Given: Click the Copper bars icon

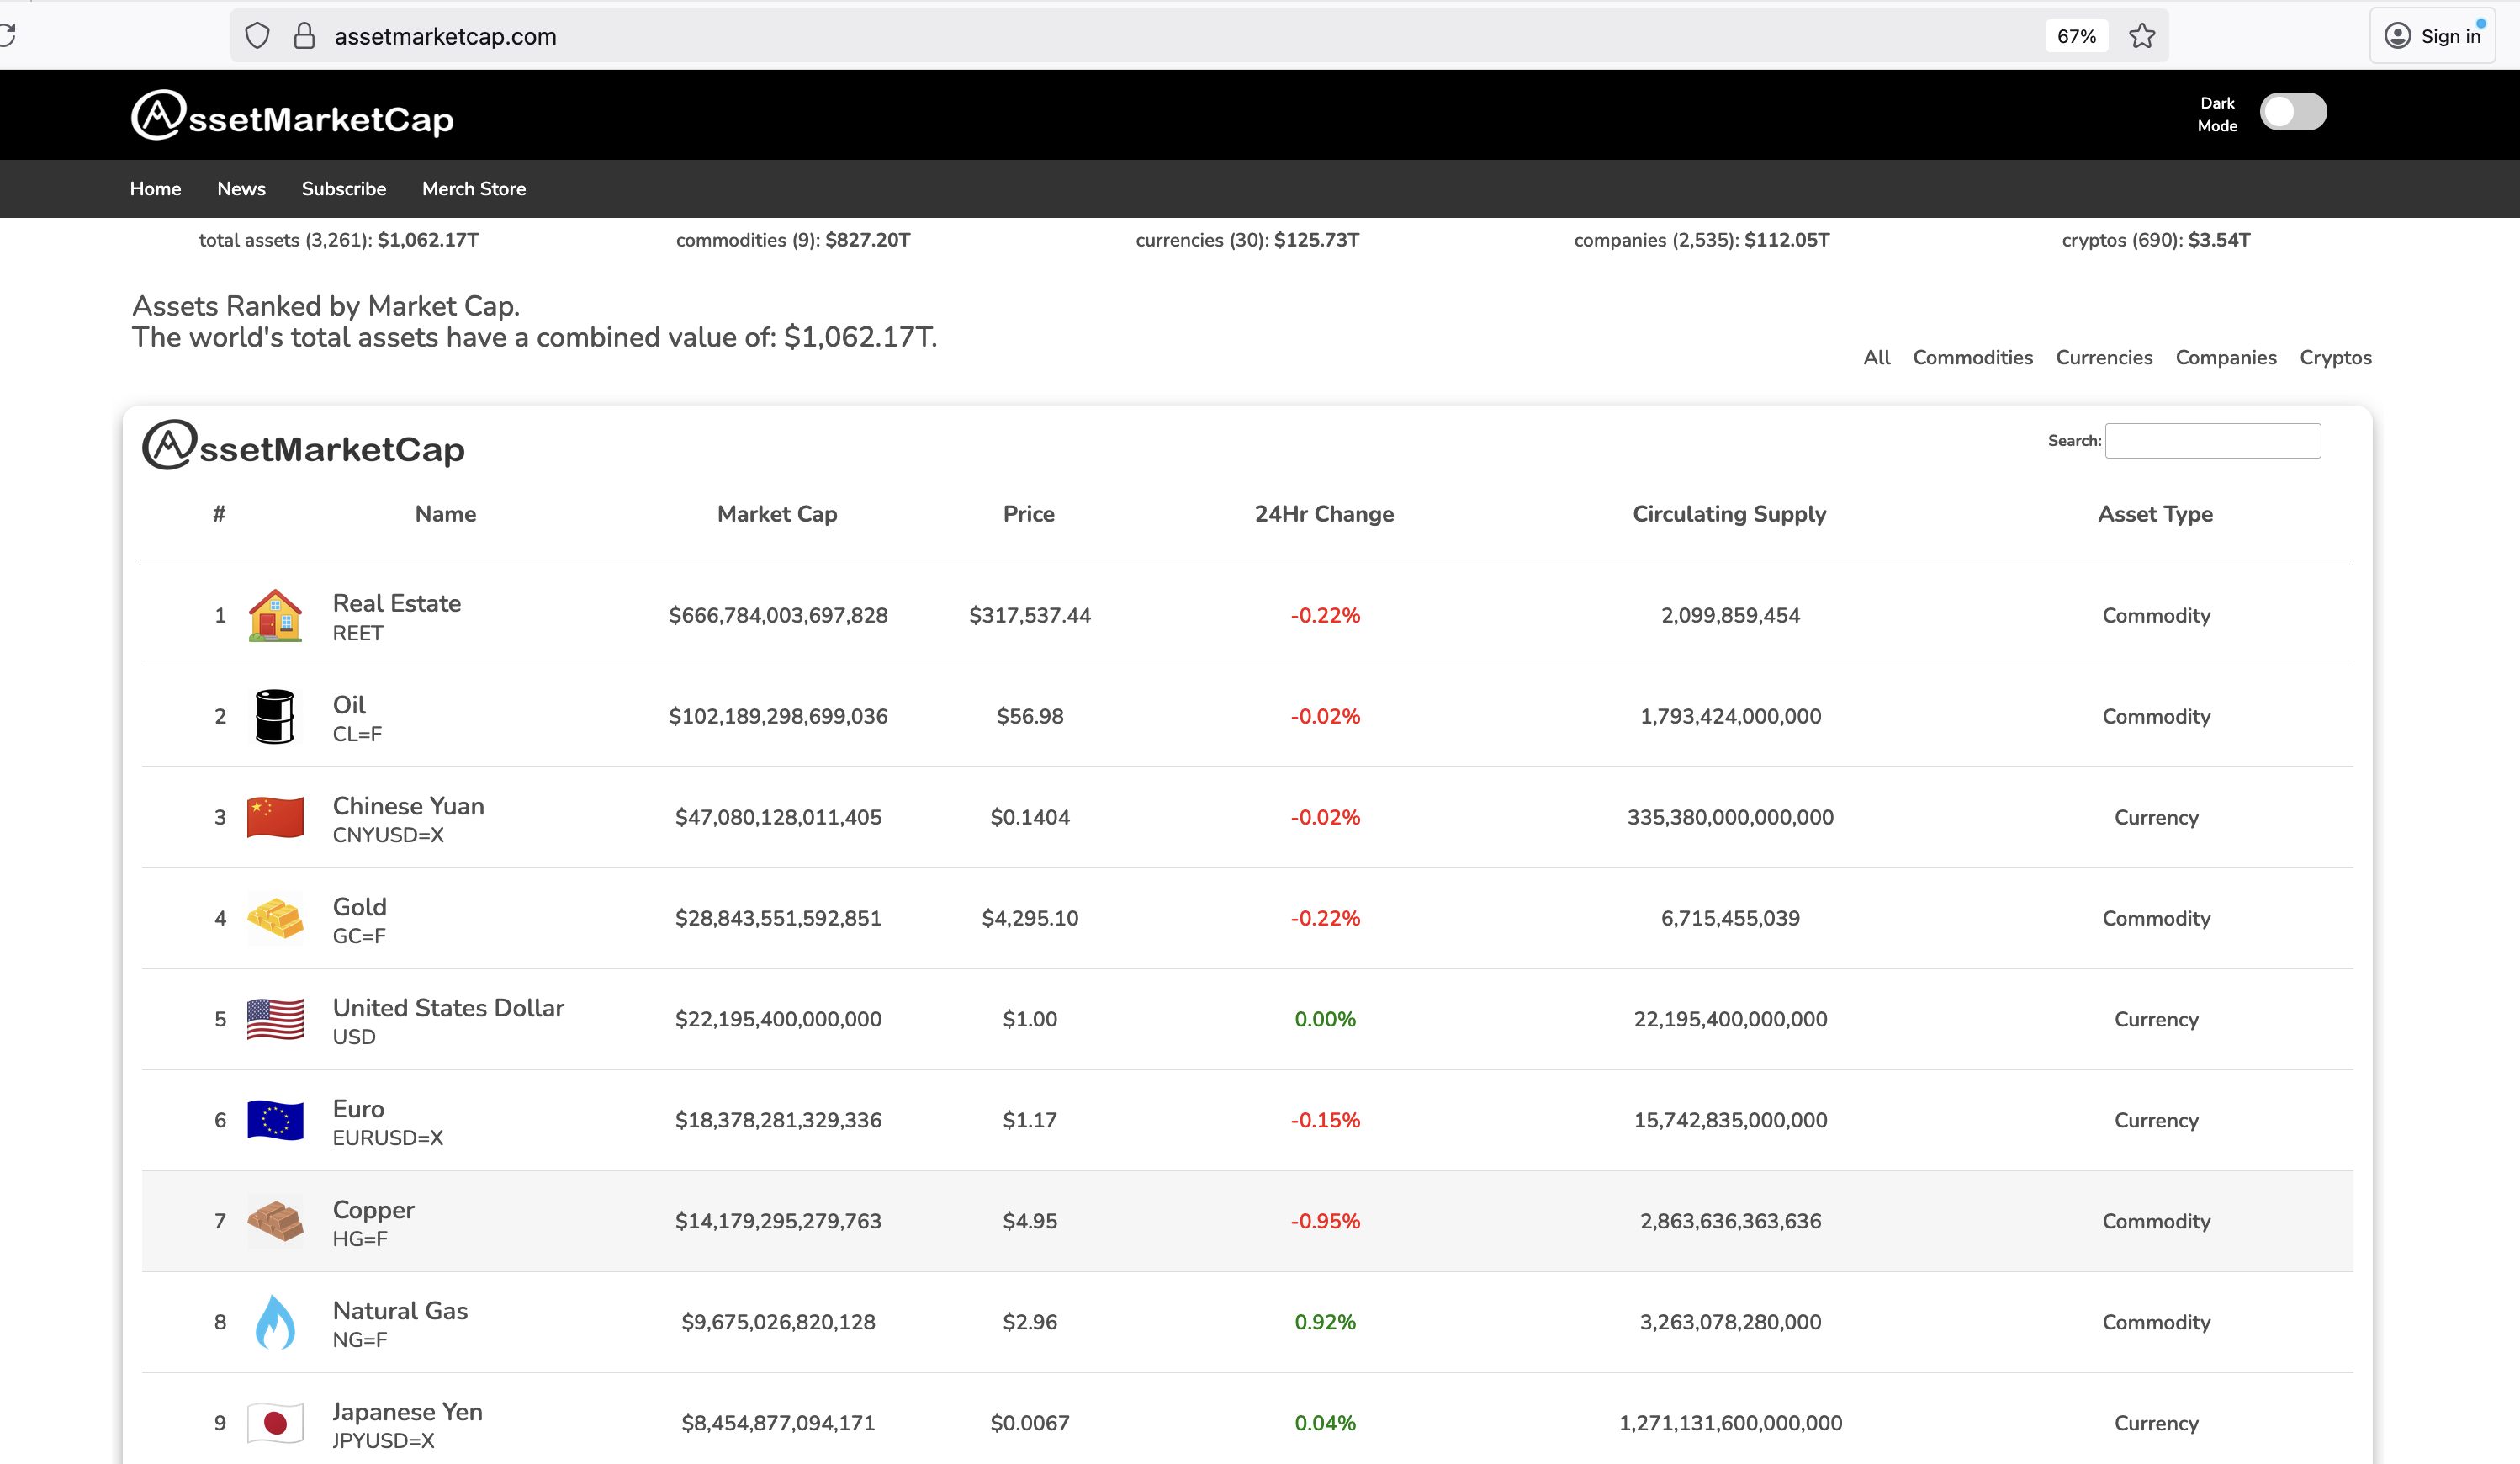Looking at the screenshot, I should pyautogui.click(x=275, y=1221).
